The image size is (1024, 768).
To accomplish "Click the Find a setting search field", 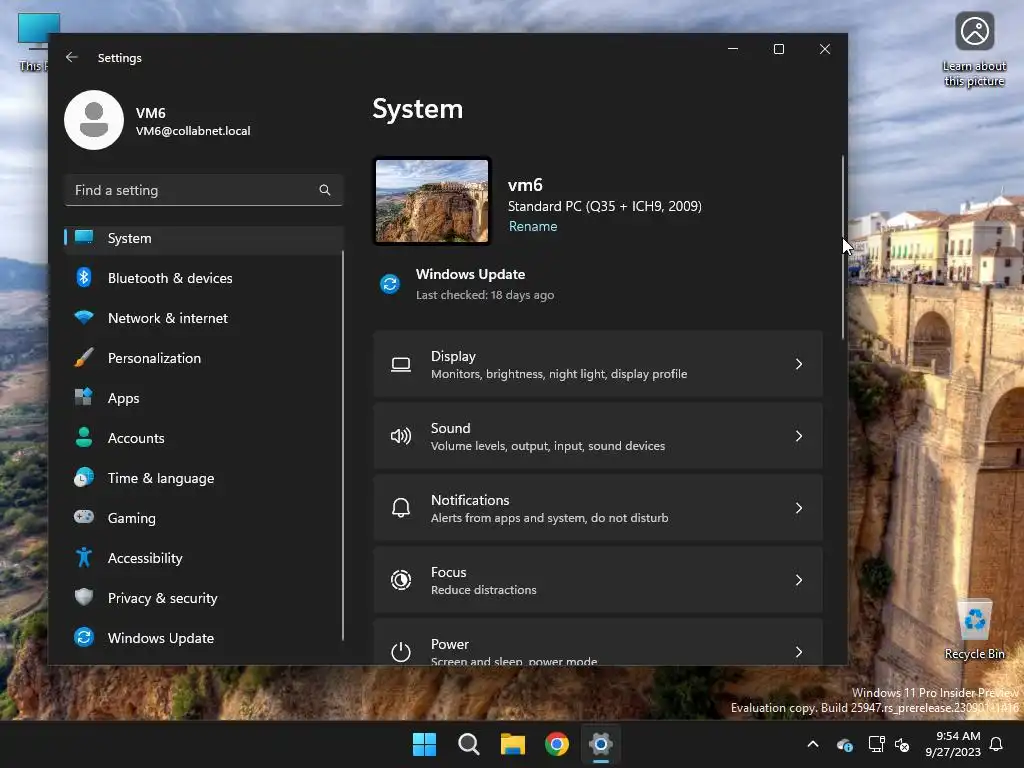I will [204, 190].
